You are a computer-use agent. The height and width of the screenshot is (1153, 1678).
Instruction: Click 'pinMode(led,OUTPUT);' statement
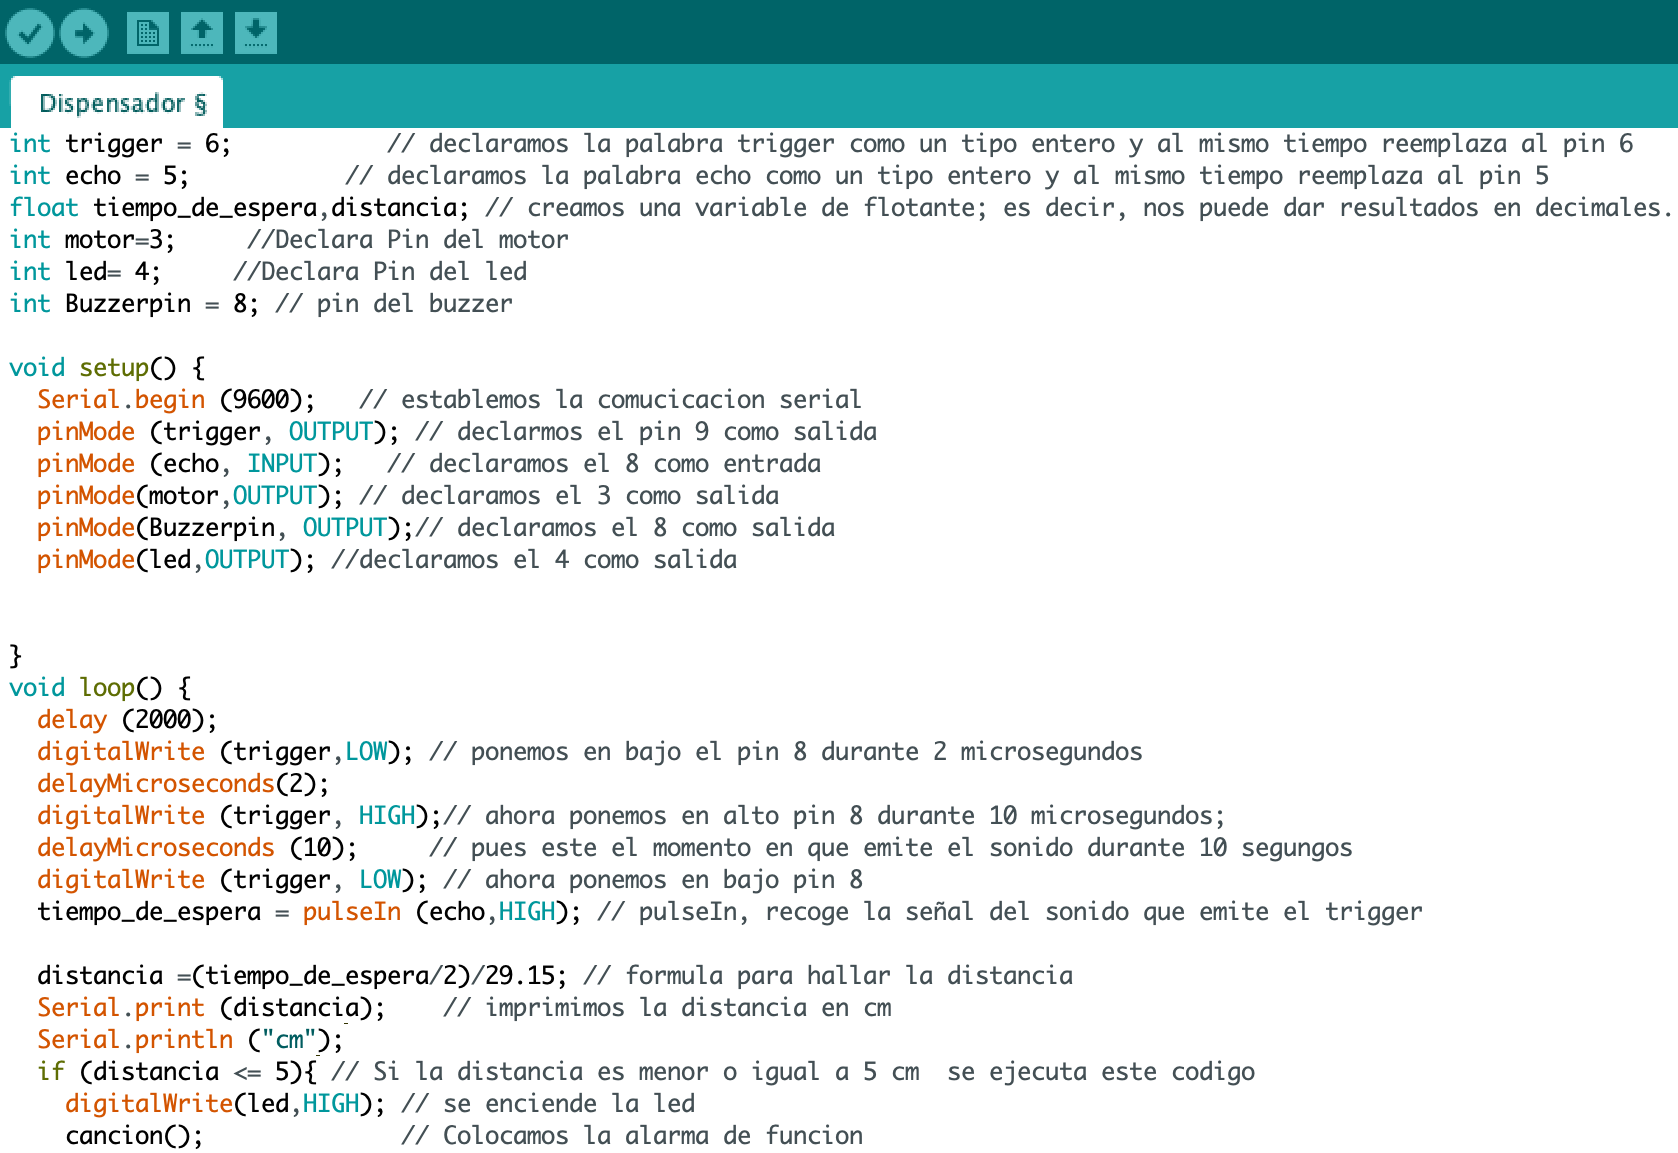point(176,560)
